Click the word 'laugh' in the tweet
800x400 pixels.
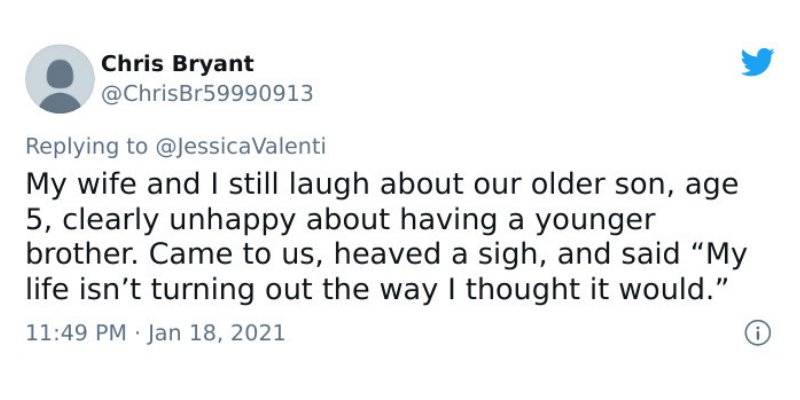pos(329,185)
